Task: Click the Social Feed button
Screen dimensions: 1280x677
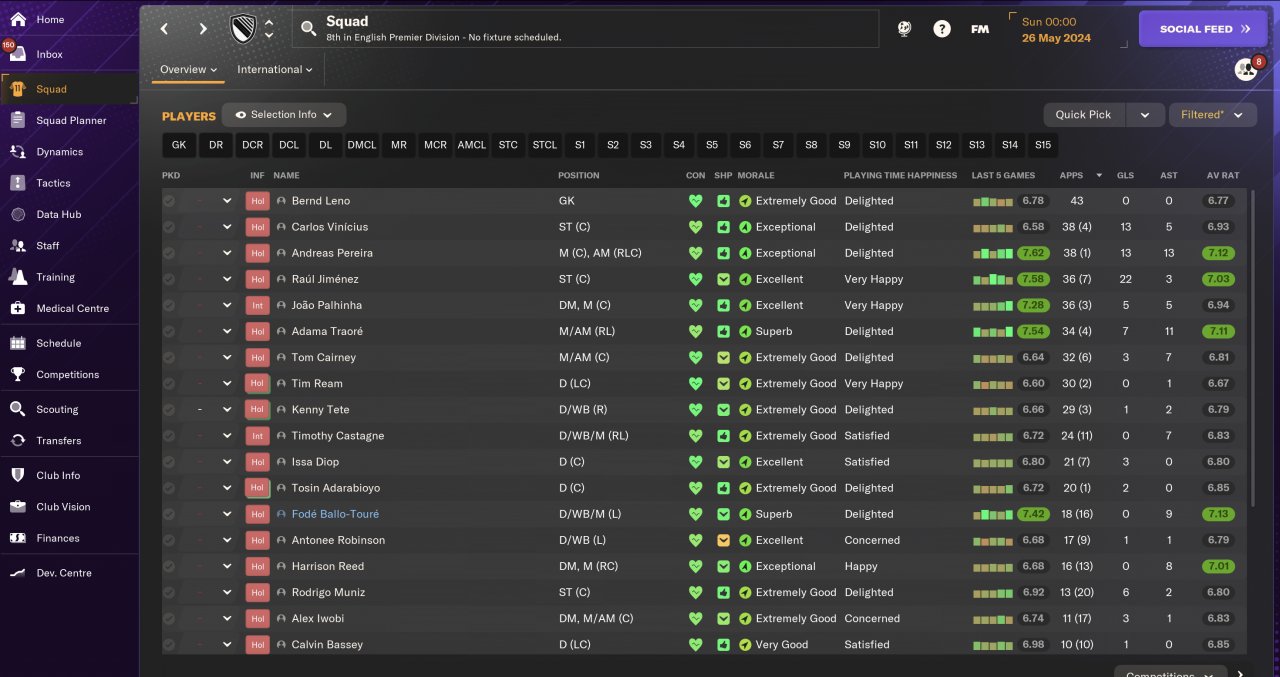Action: coord(1206,29)
